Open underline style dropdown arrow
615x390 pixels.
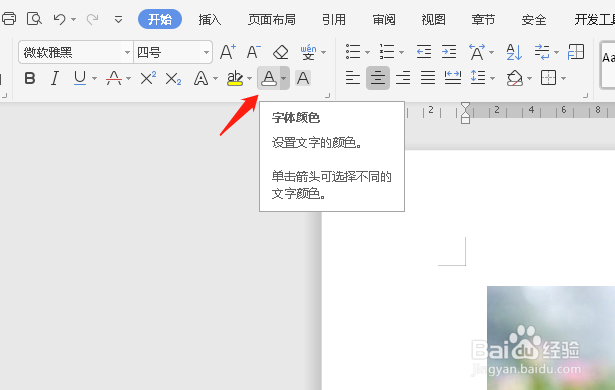click(94, 79)
